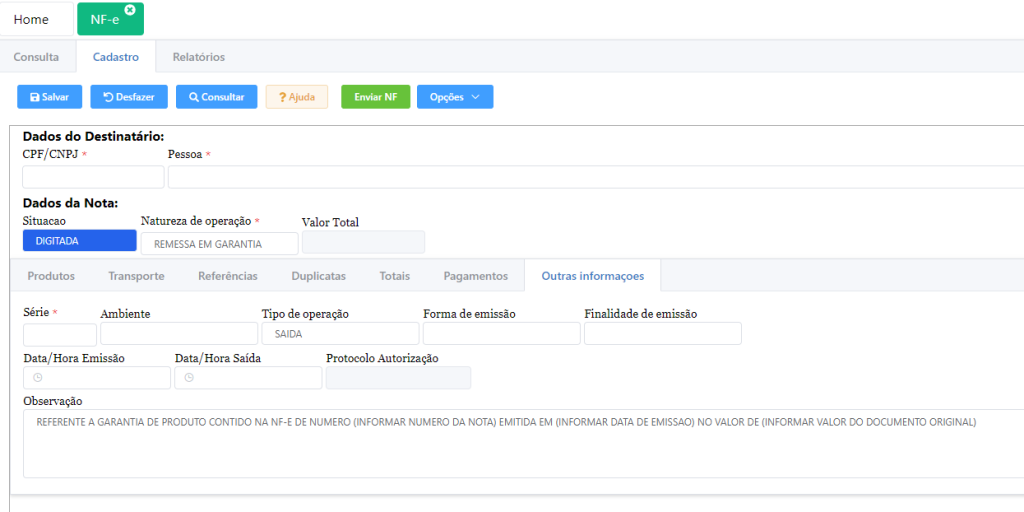Open the Home tab
The image size is (1024, 512).
coord(32,19)
